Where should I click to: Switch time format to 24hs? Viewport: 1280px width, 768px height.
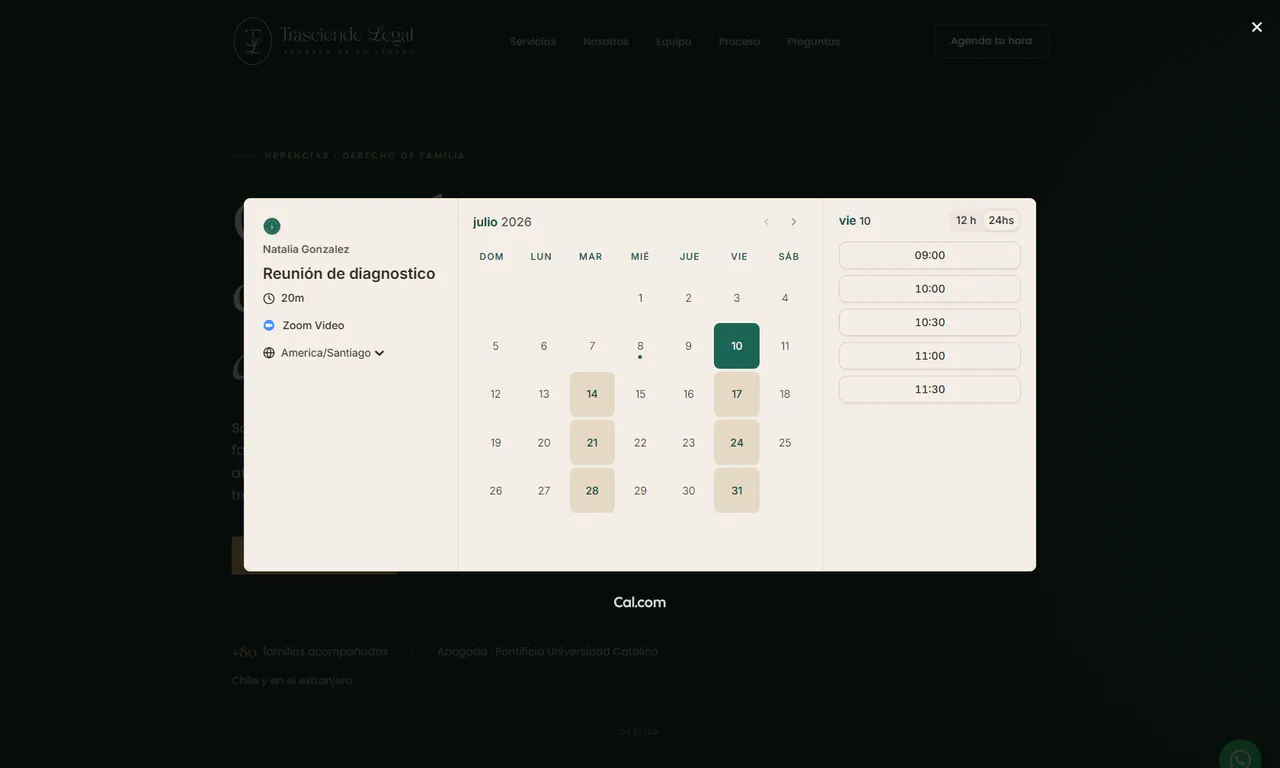coord(1001,220)
